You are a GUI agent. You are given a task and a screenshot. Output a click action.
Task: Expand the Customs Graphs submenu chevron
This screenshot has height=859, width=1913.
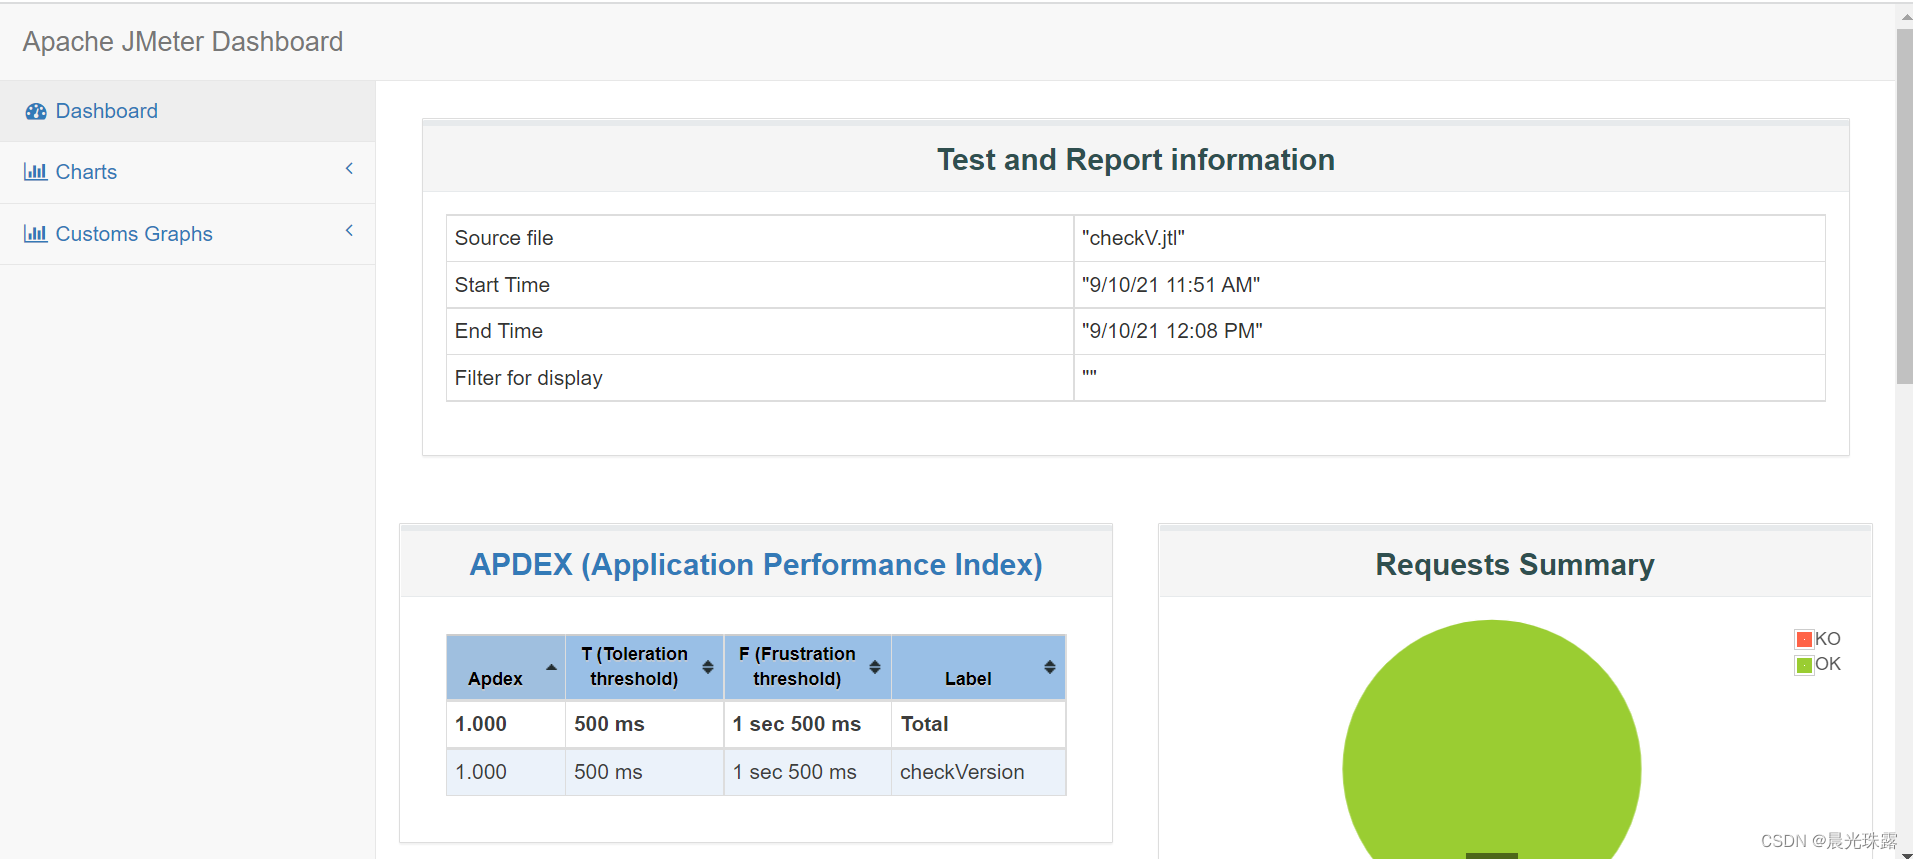pyautogui.click(x=349, y=231)
